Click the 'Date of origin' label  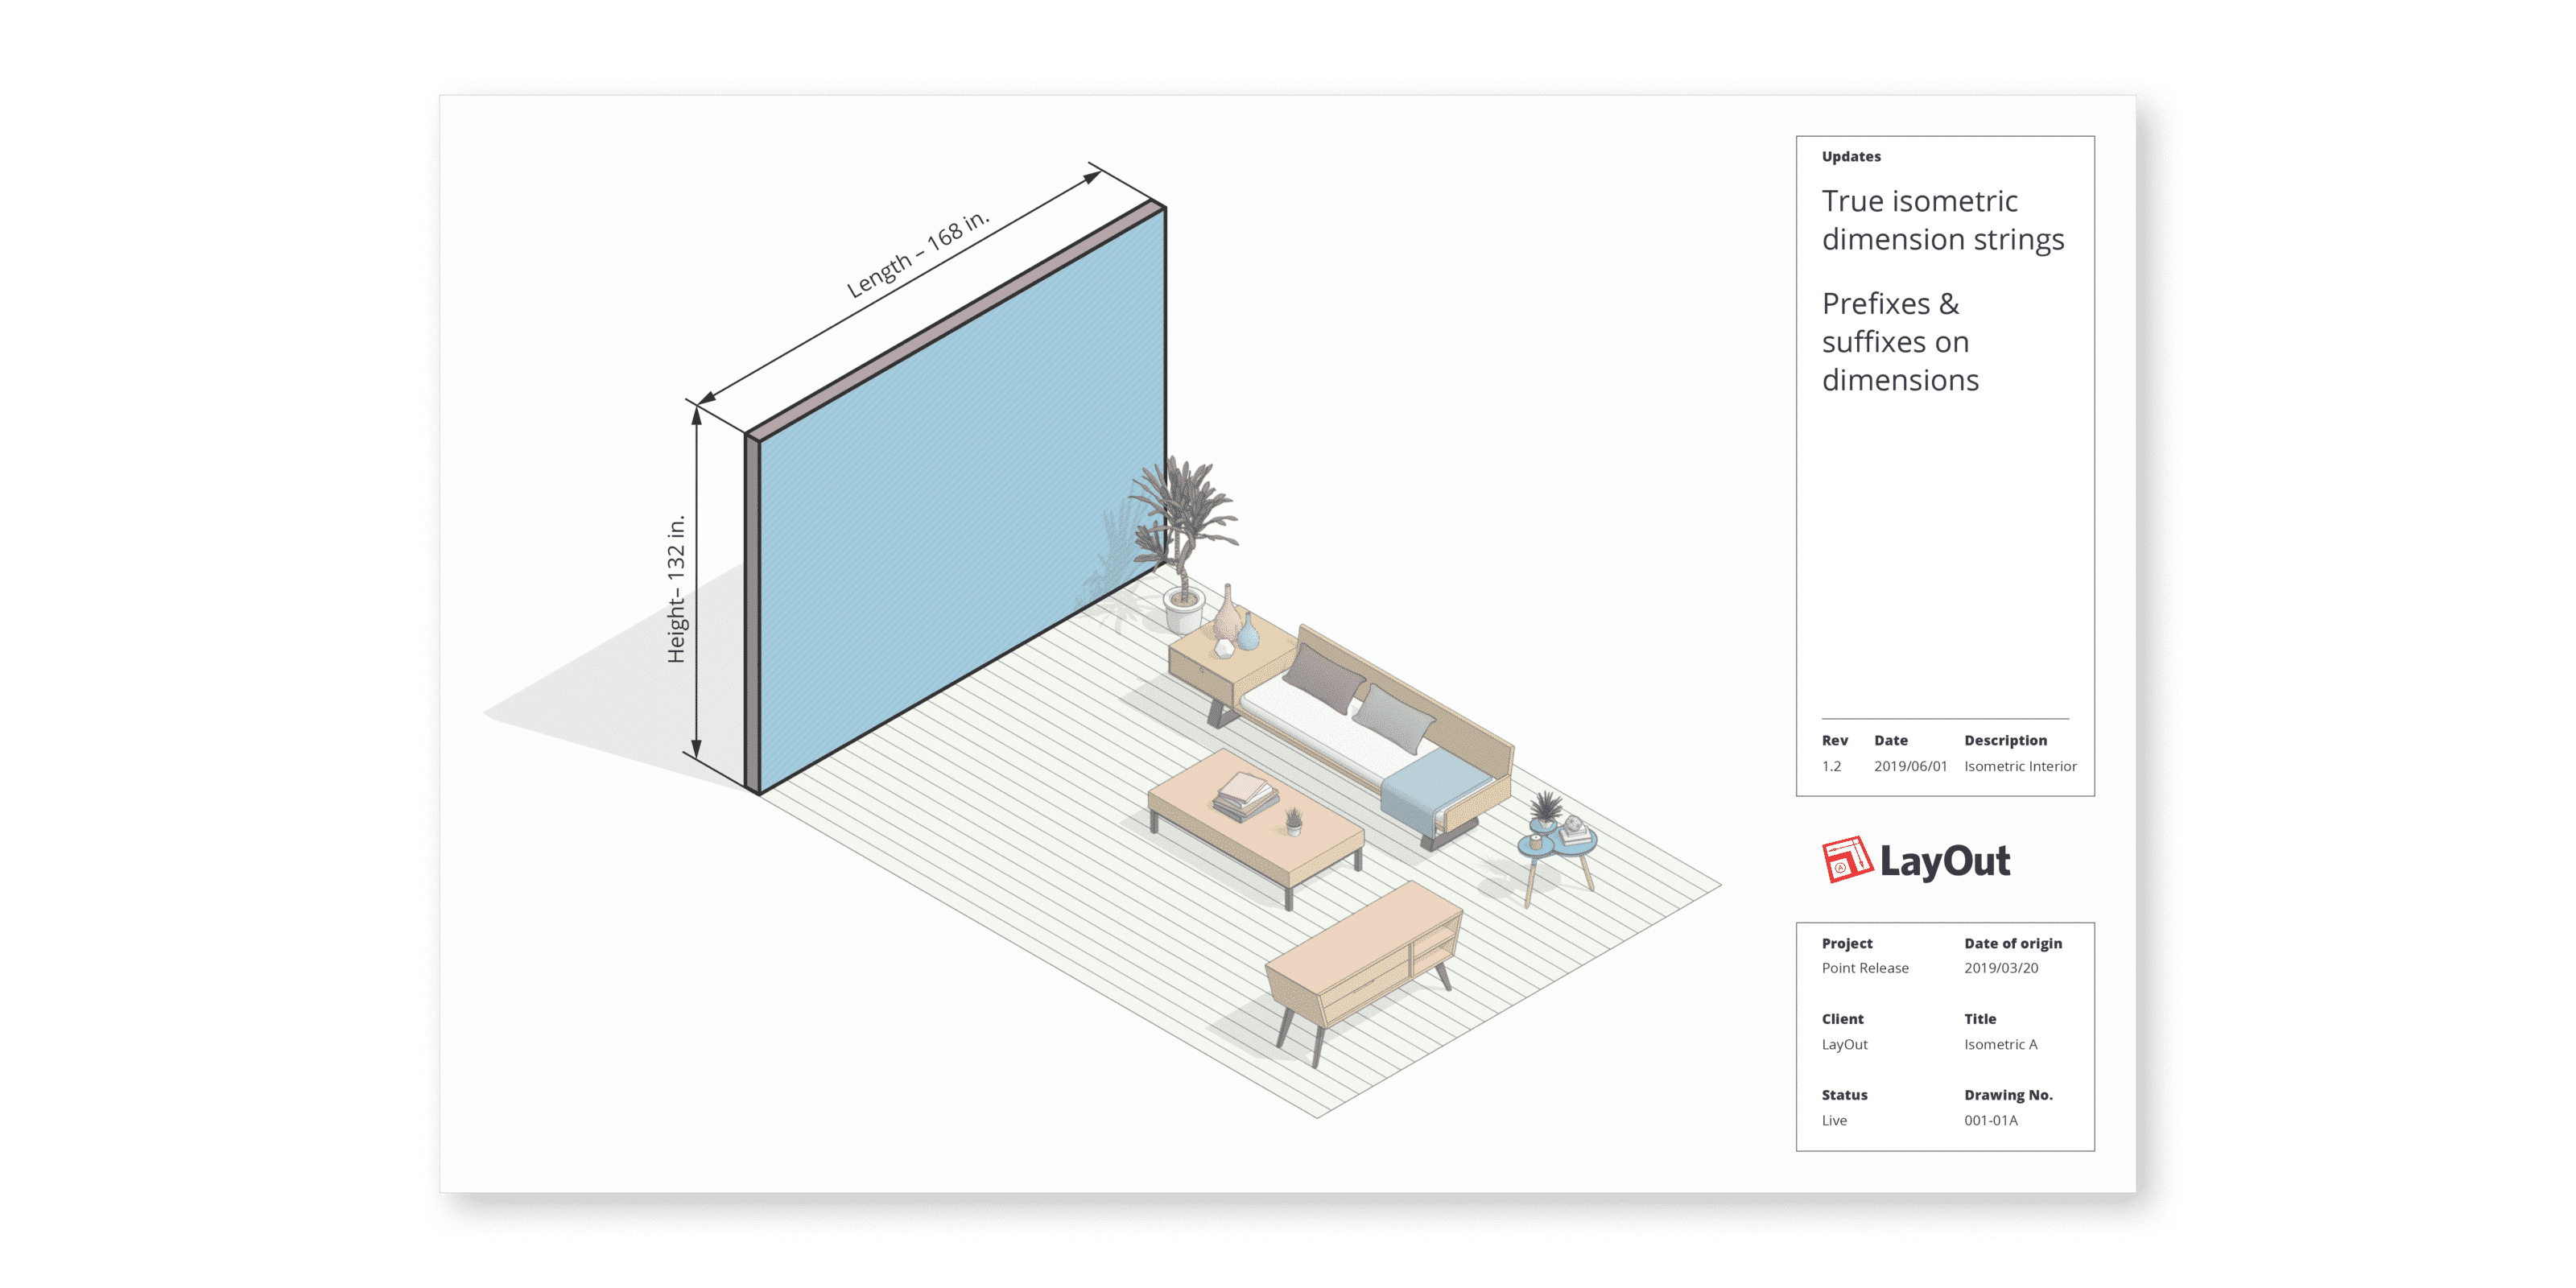tap(2012, 944)
